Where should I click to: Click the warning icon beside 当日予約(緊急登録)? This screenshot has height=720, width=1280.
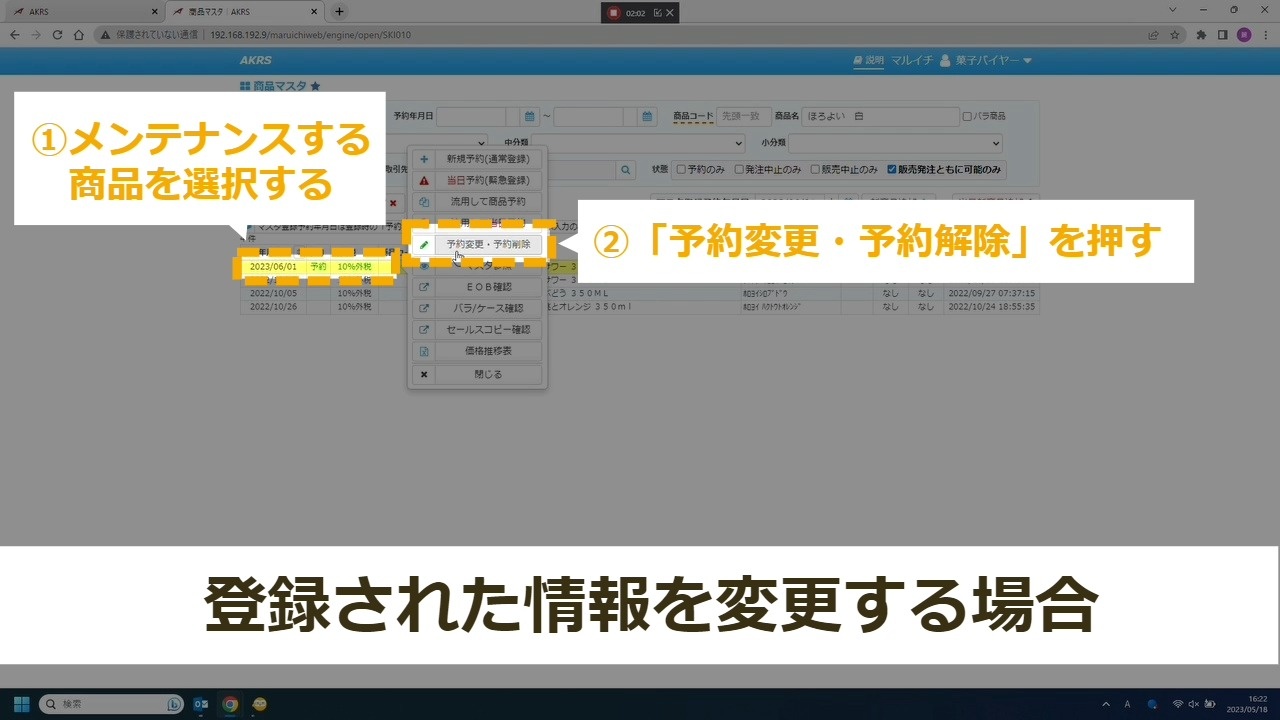coord(424,181)
